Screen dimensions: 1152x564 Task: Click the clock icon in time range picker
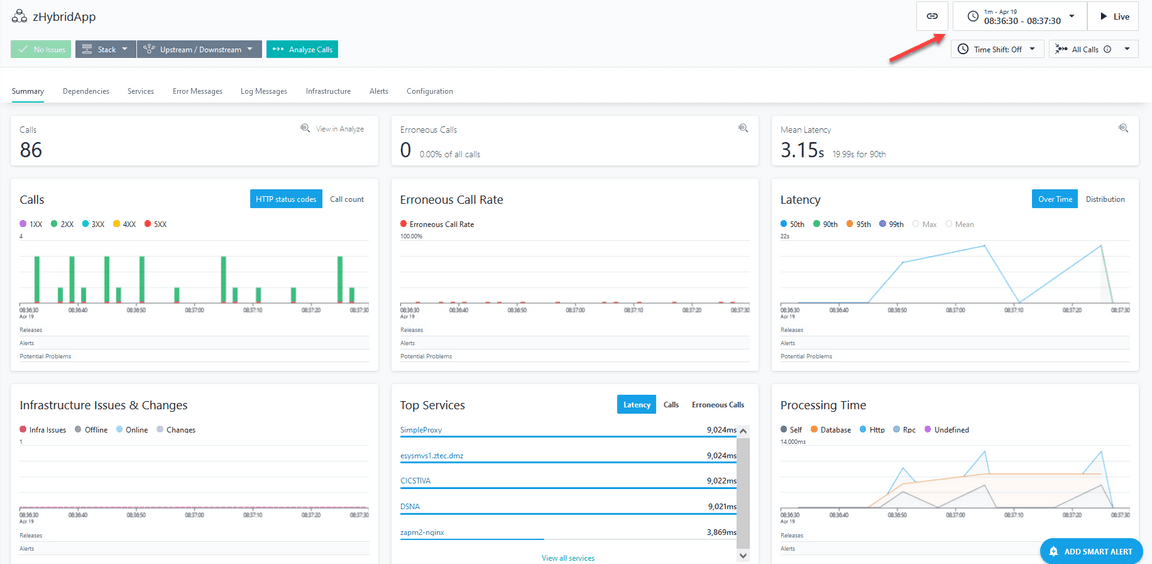(x=973, y=16)
